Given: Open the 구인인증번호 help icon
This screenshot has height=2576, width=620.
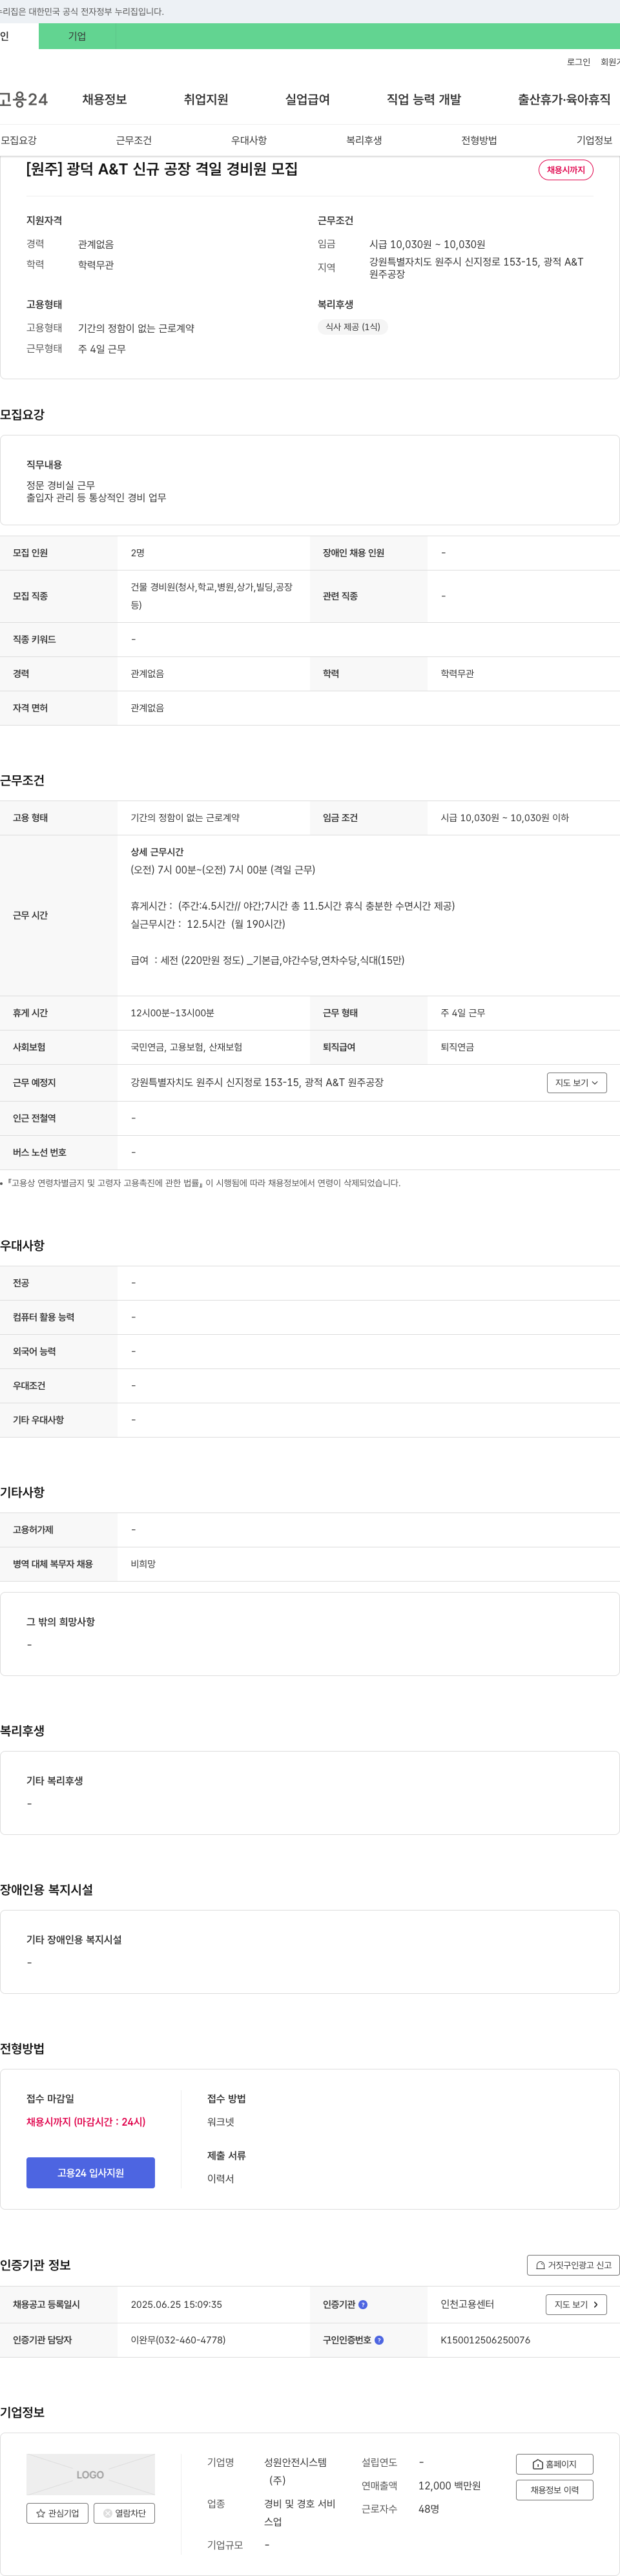Looking at the screenshot, I should coord(379,2340).
